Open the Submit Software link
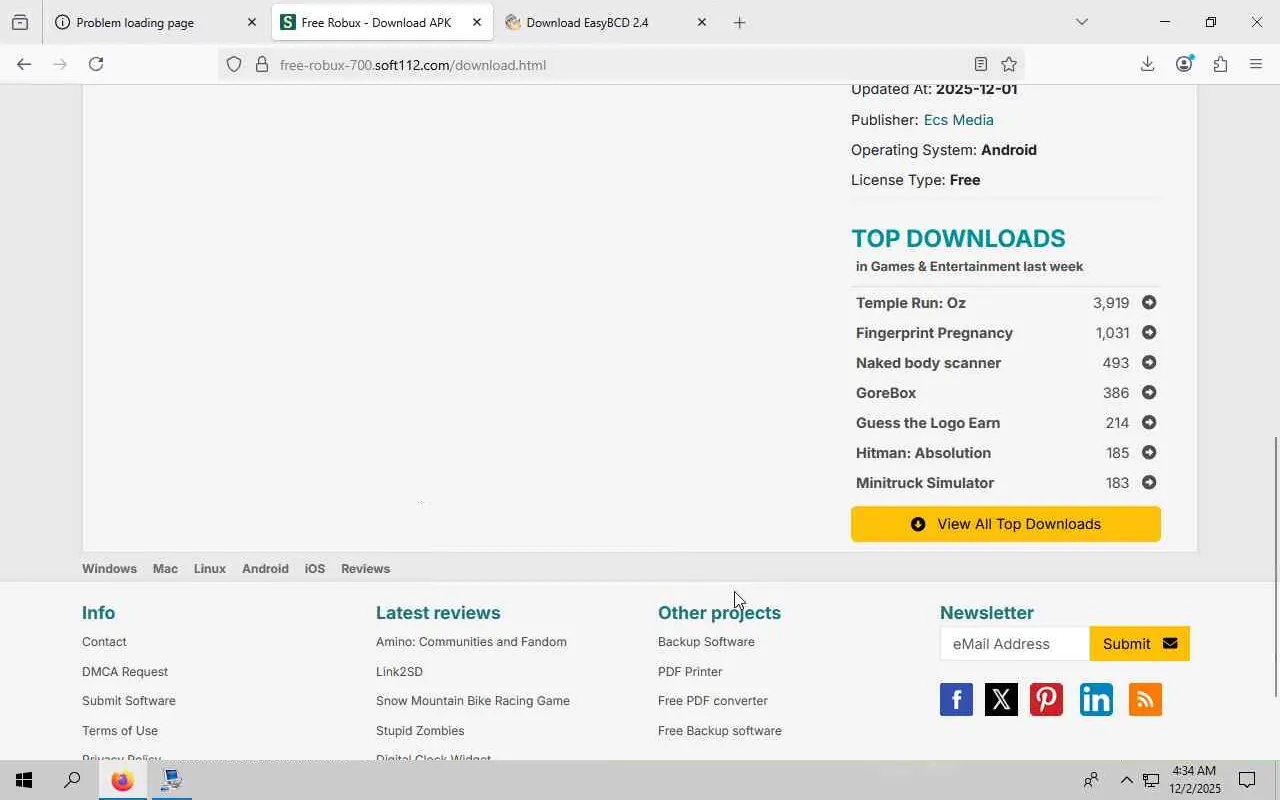1280x800 pixels. 129,701
